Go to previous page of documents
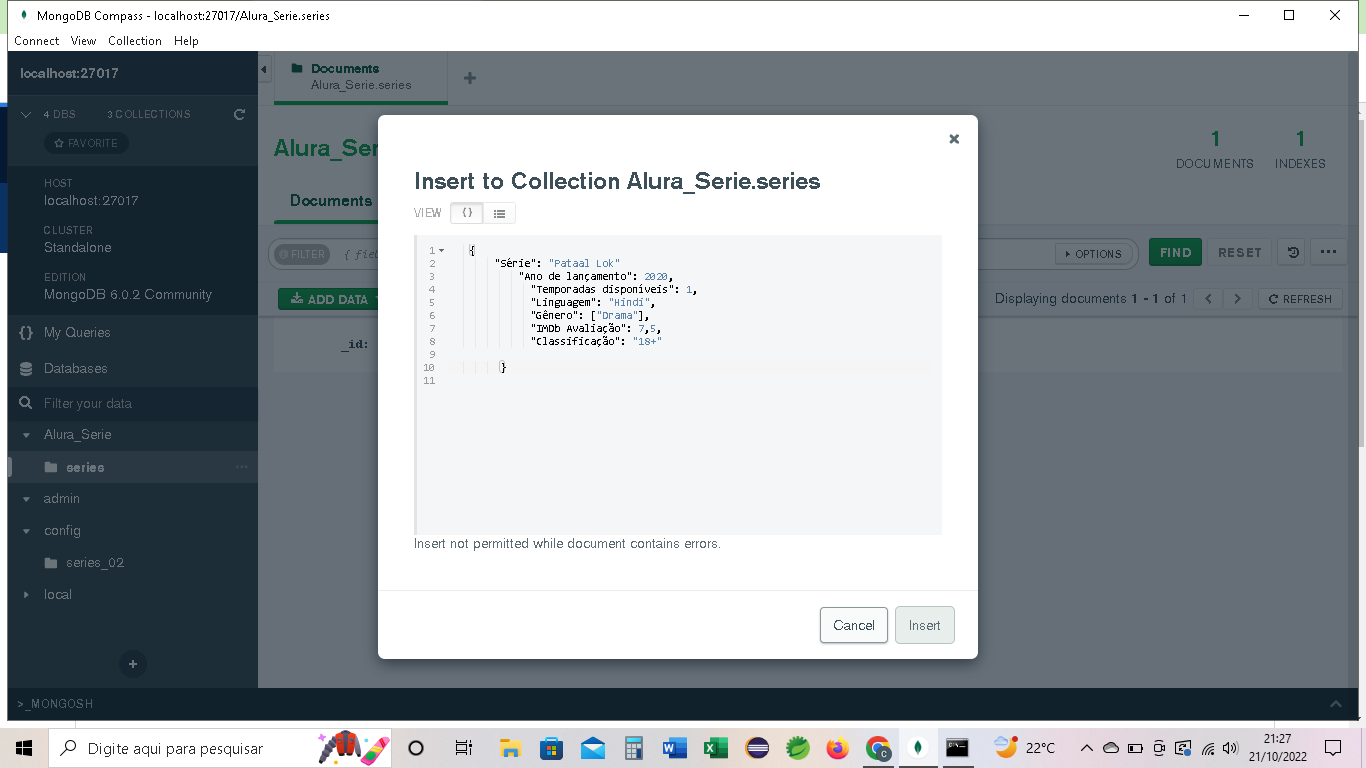The image size is (1366, 768). pyautogui.click(x=1209, y=299)
